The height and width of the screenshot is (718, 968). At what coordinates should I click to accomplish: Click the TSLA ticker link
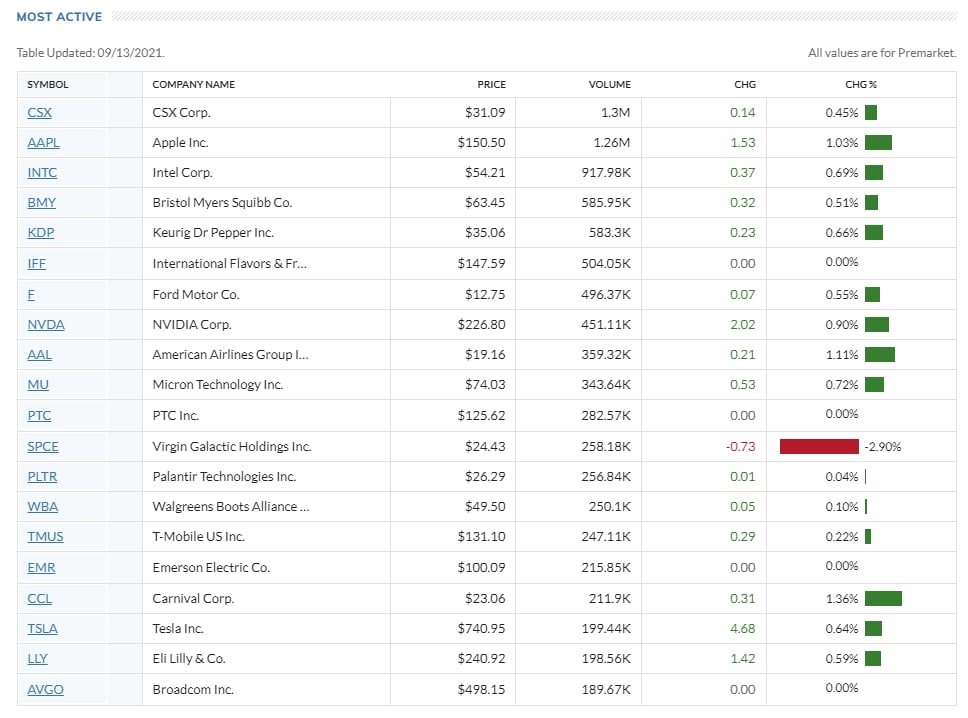pyautogui.click(x=43, y=628)
